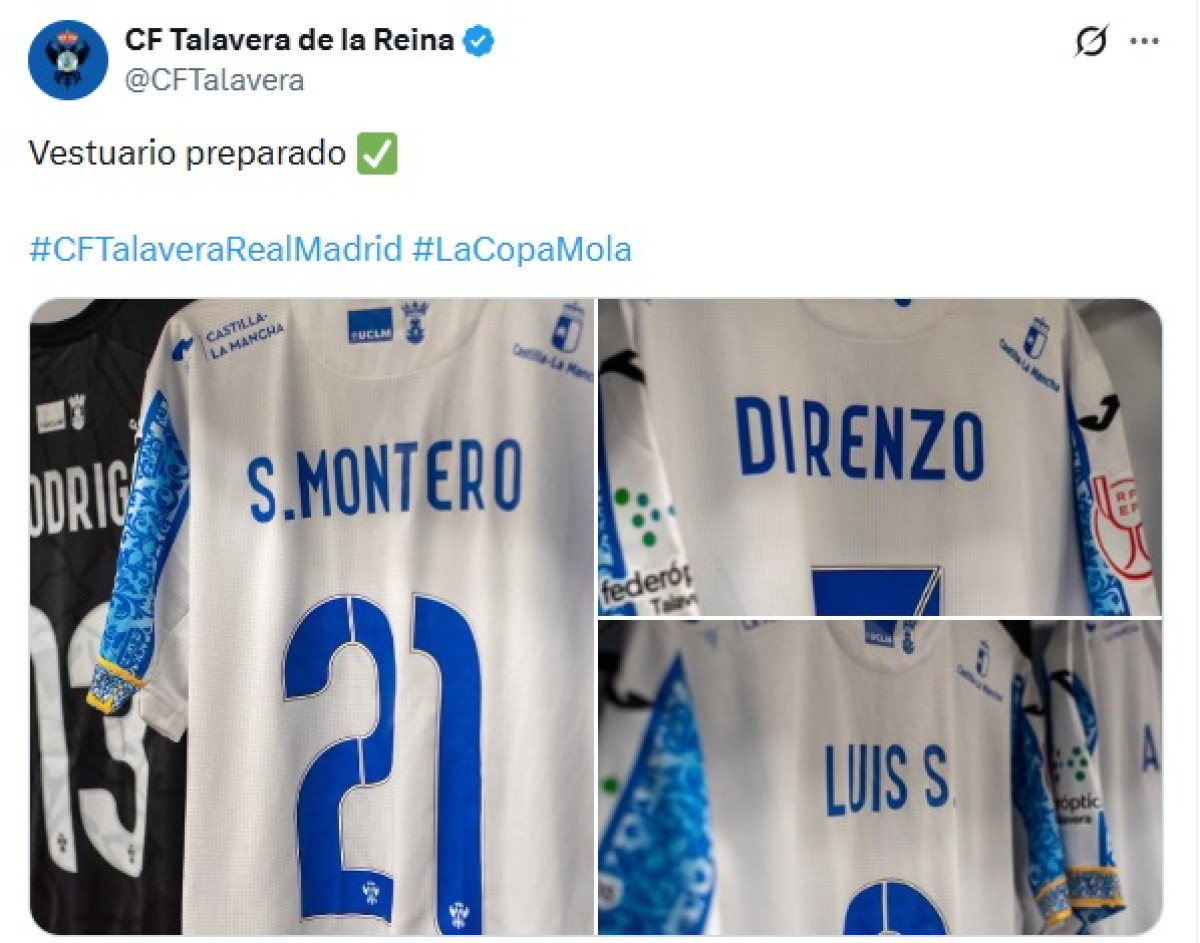Click the federópticos sponsor logo on the sleeve
The height and width of the screenshot is (943, 1200).
click(x=645, y=555)
